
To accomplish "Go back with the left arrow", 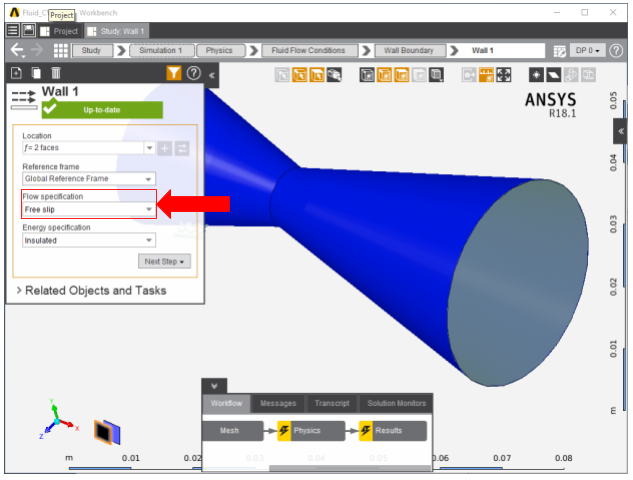I will [x=17, y=50].
